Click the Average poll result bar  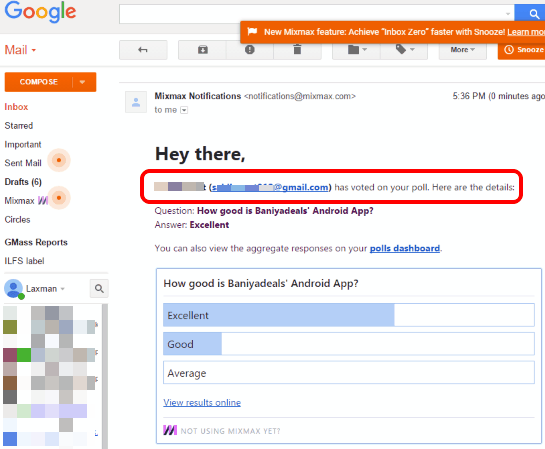[x=349, y=373]
